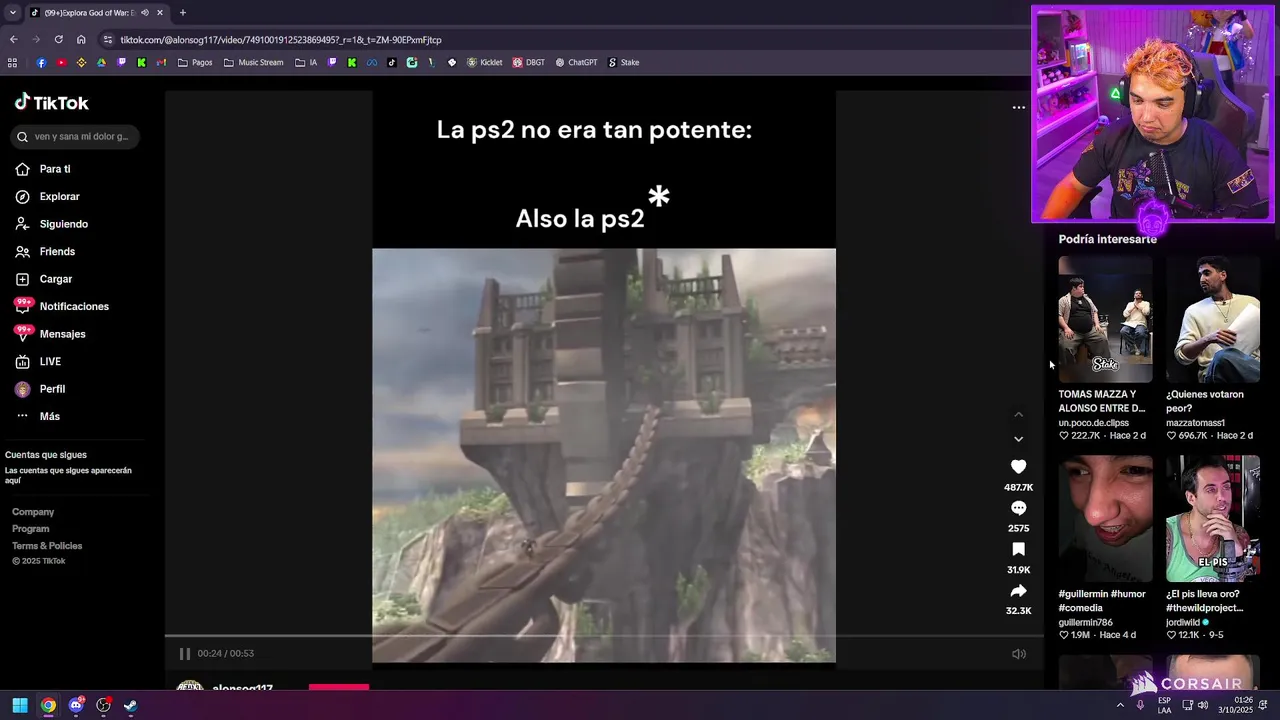The image size is (1280, 720).
Task: Click the system tray volume icon
Action: point(1203,705)
